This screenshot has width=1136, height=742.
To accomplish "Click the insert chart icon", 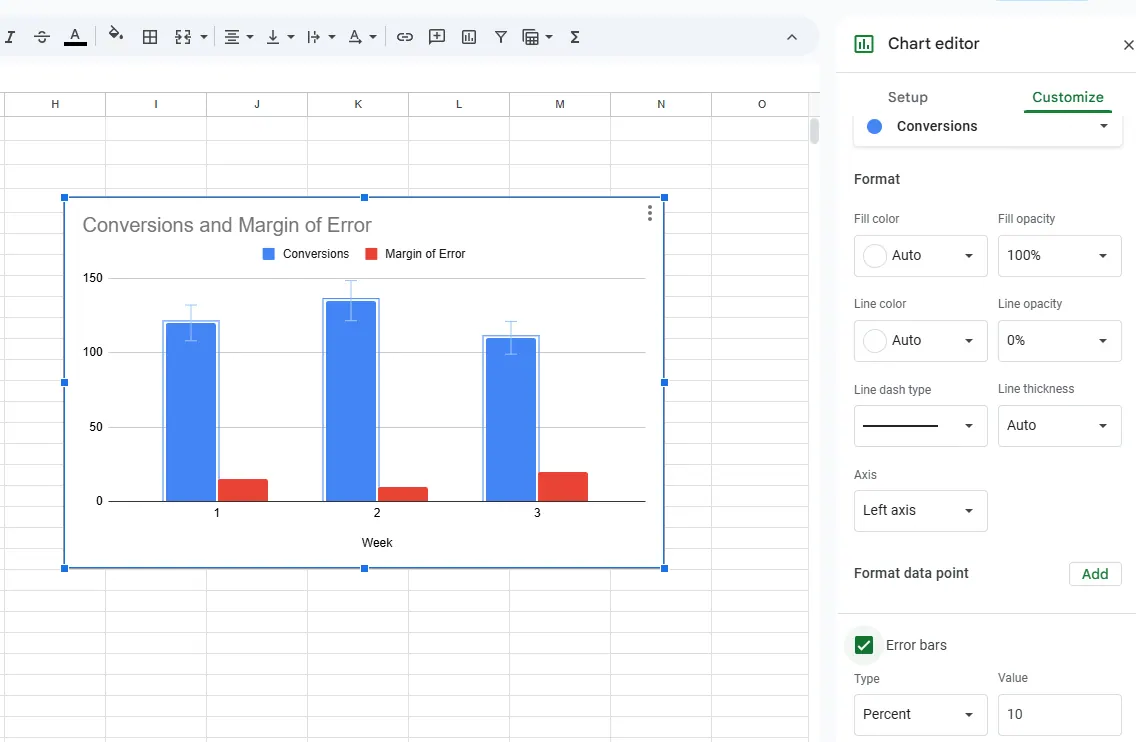I will [x=469, y=37].
